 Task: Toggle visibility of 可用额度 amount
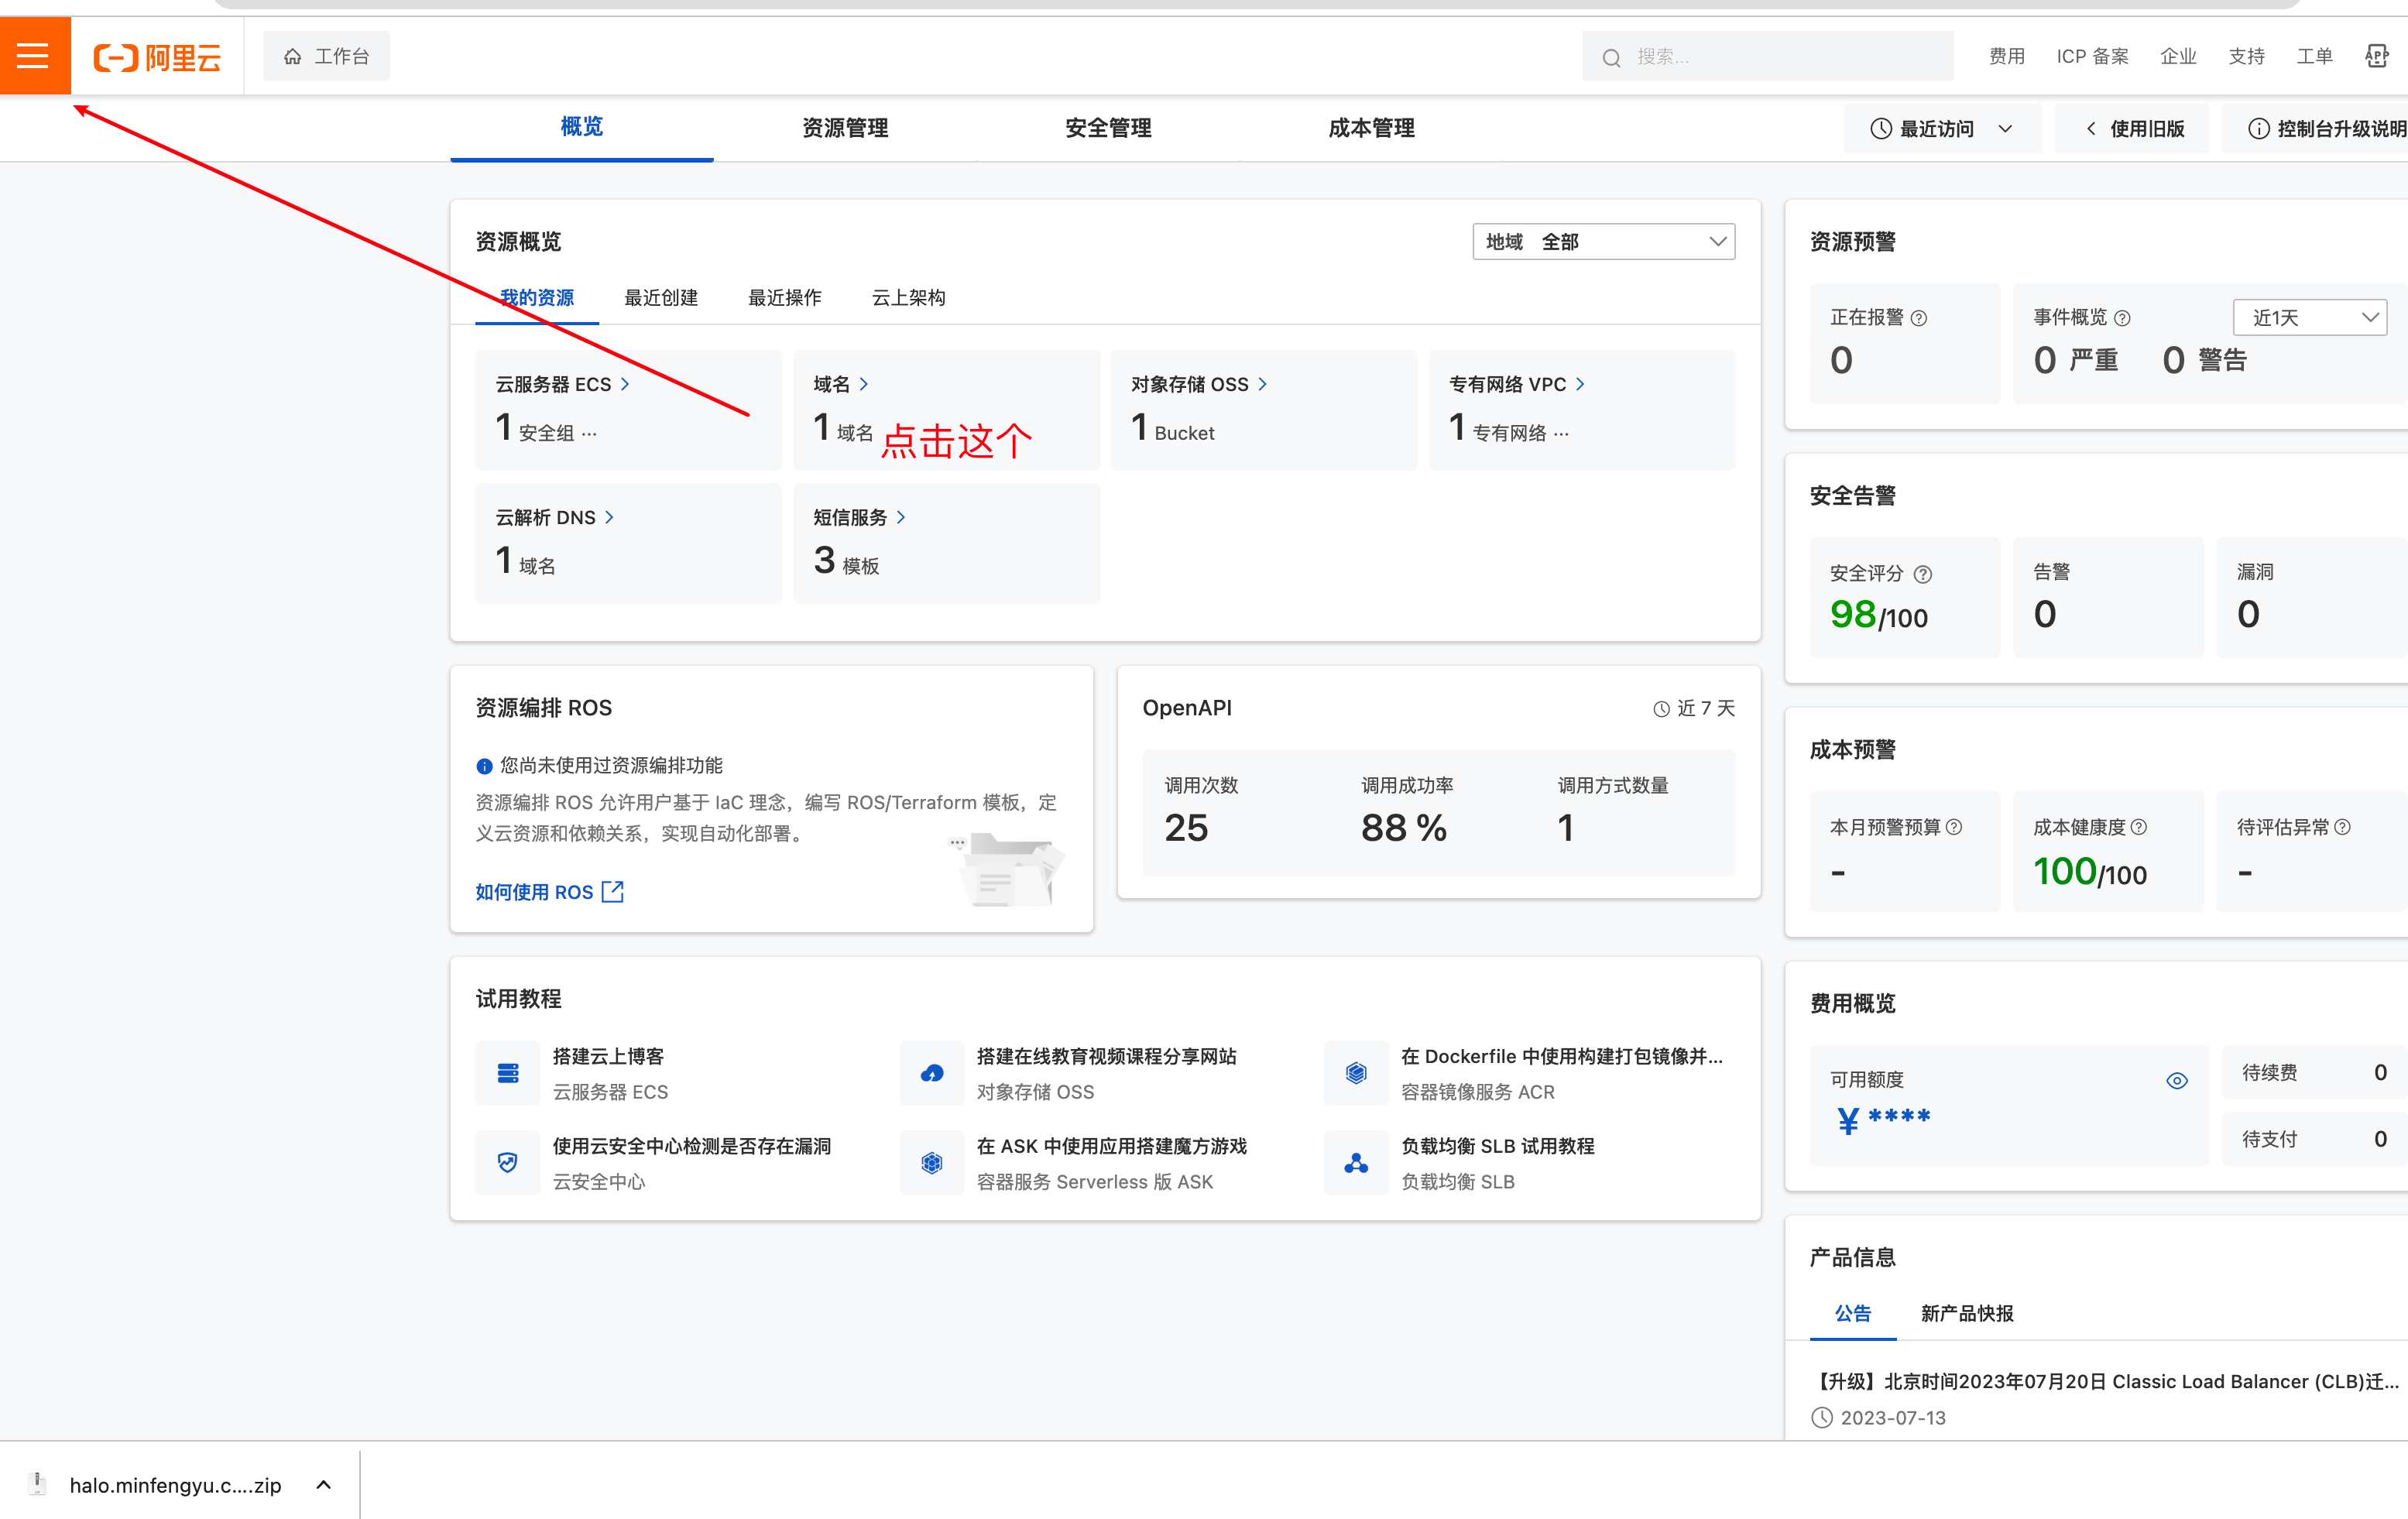click(2176, 1081)
